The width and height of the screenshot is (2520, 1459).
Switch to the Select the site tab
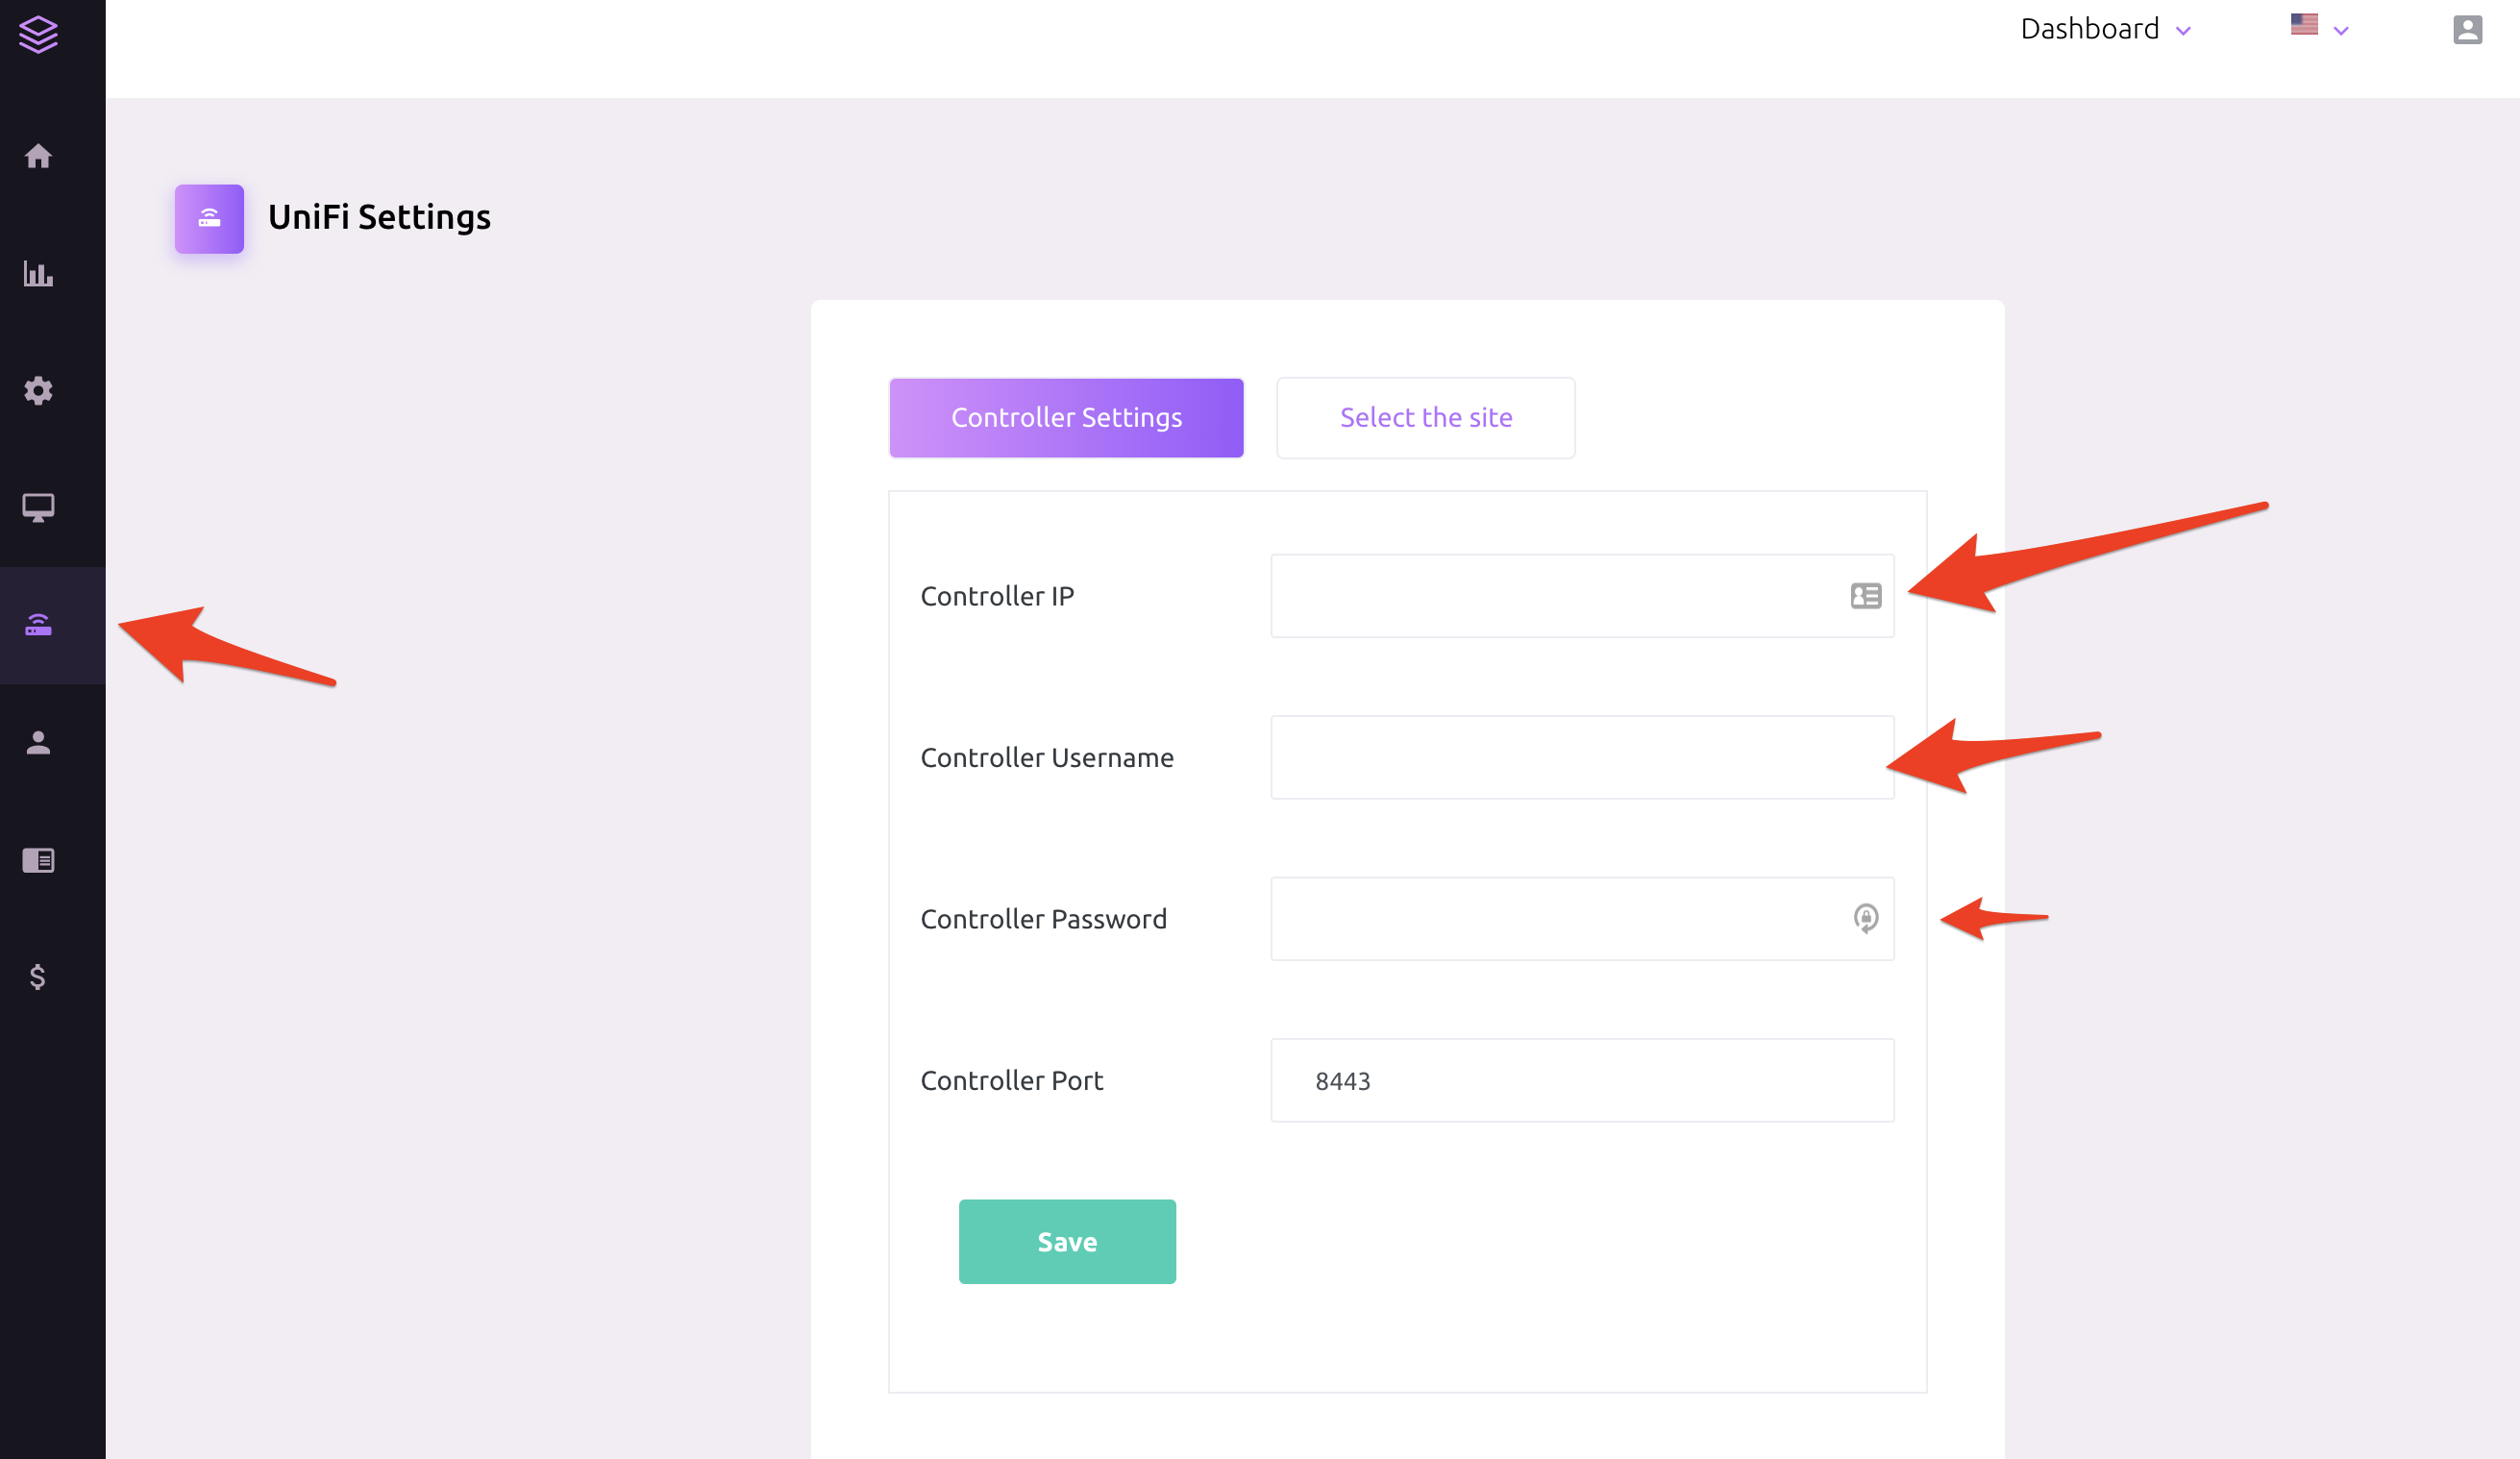pos(1426,418)
